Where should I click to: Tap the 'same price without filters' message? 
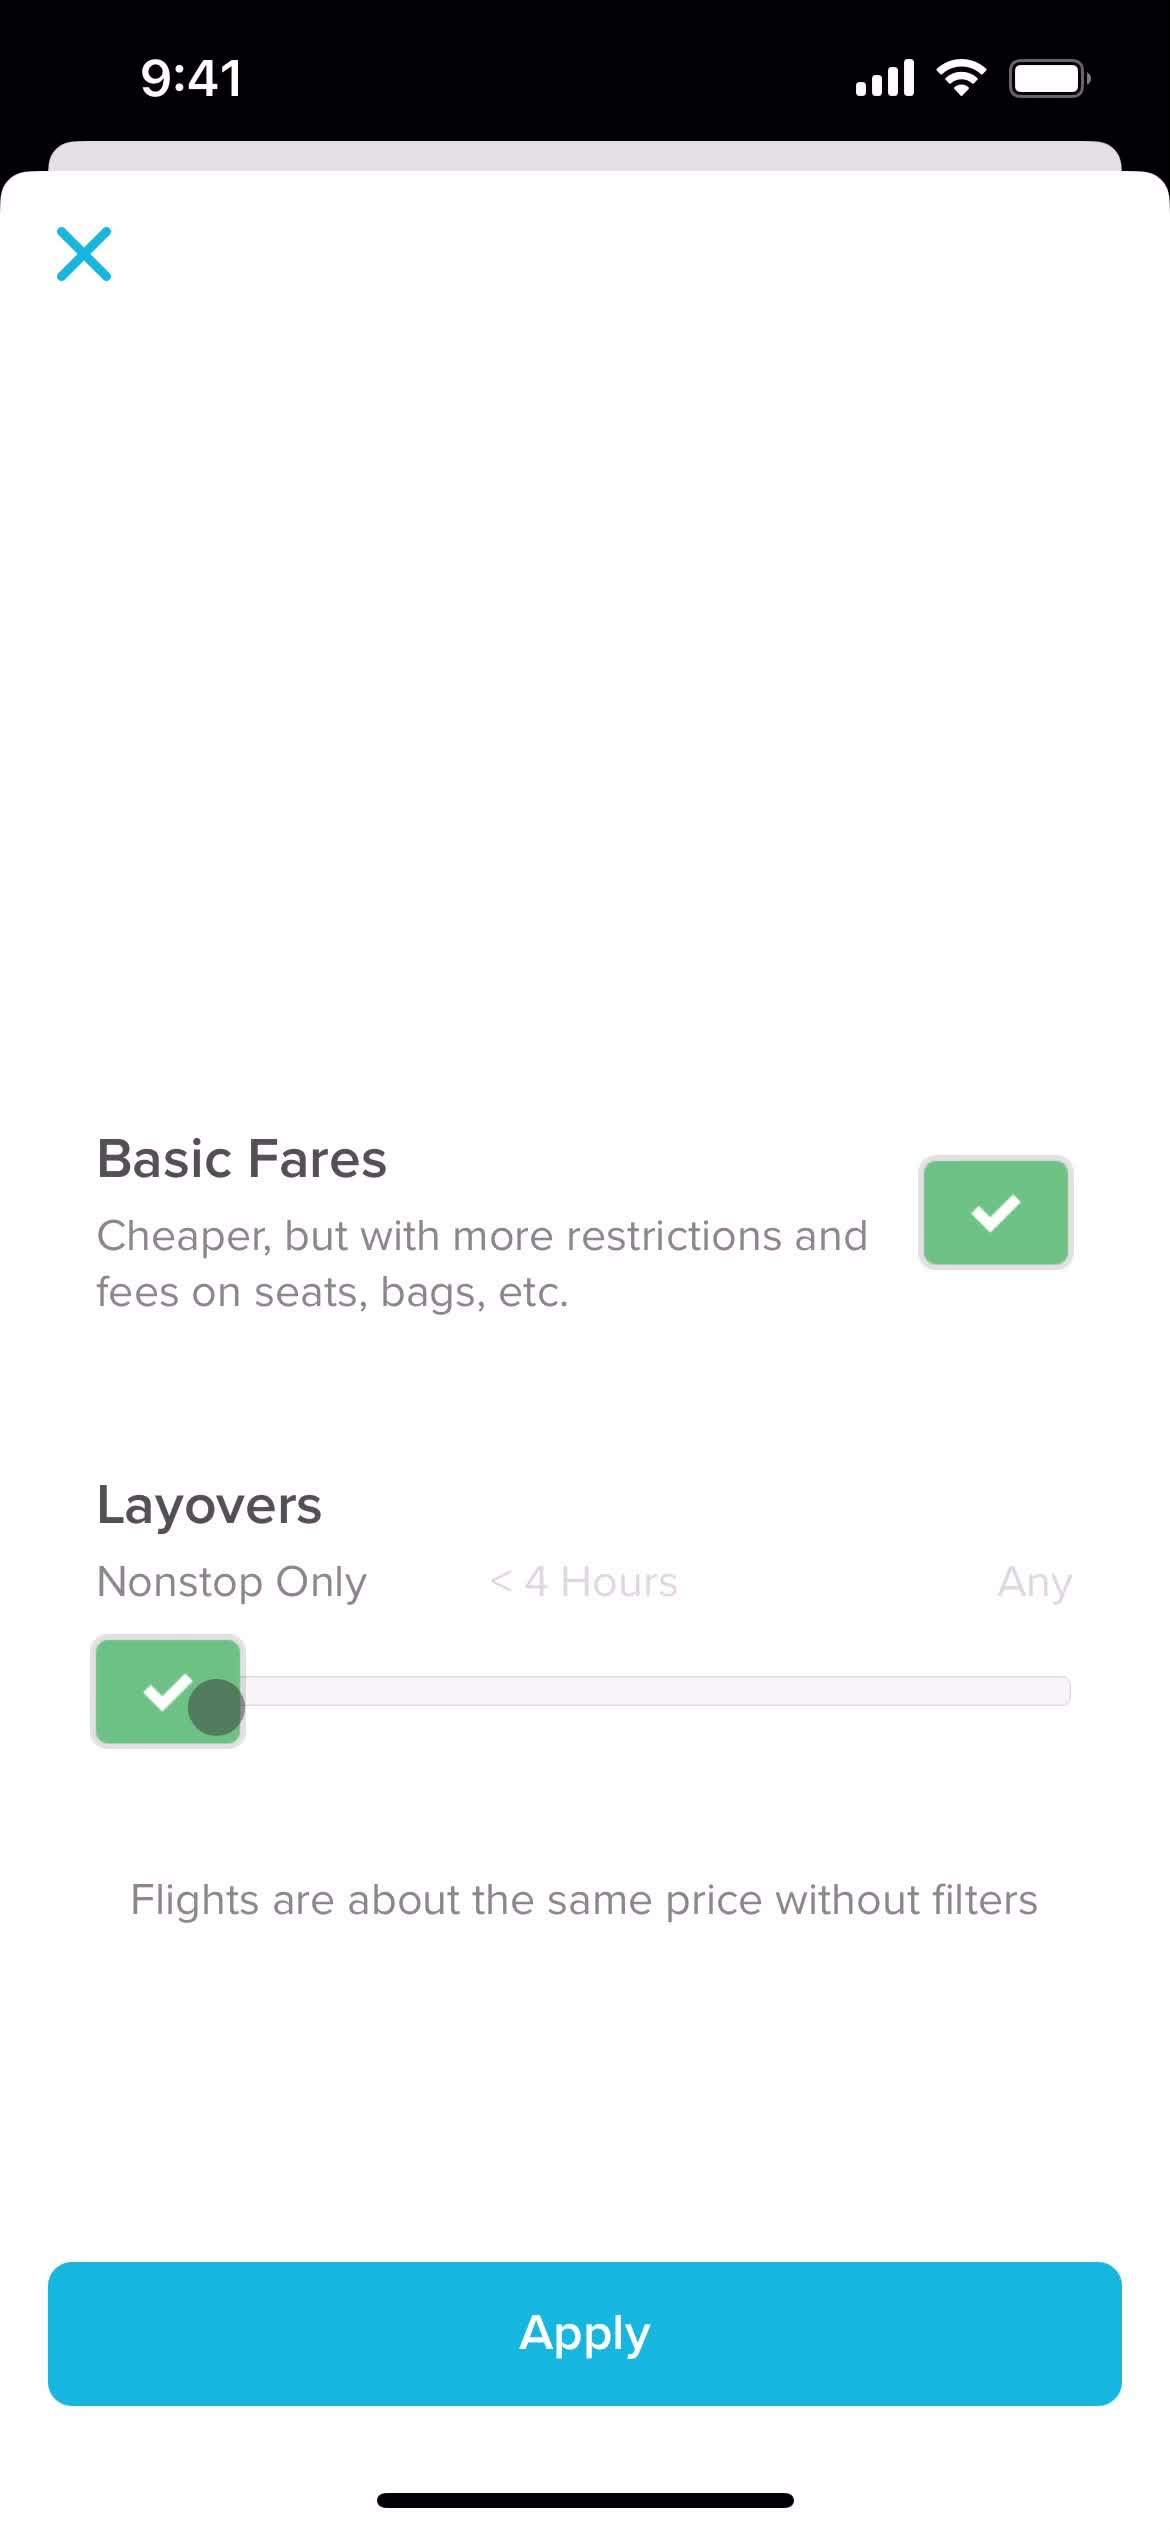[585, 1900]
